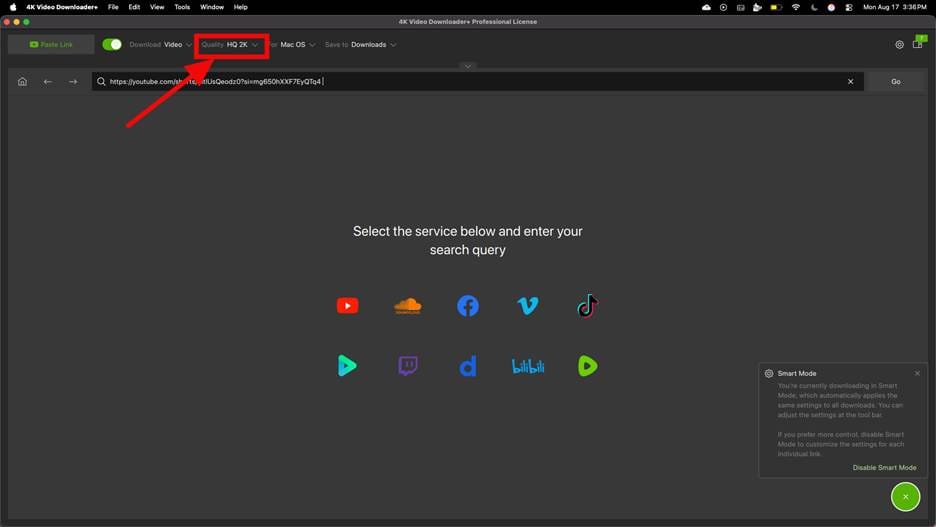
Task: Open the Wi-Fi status menu
Action: coord(795,7)
